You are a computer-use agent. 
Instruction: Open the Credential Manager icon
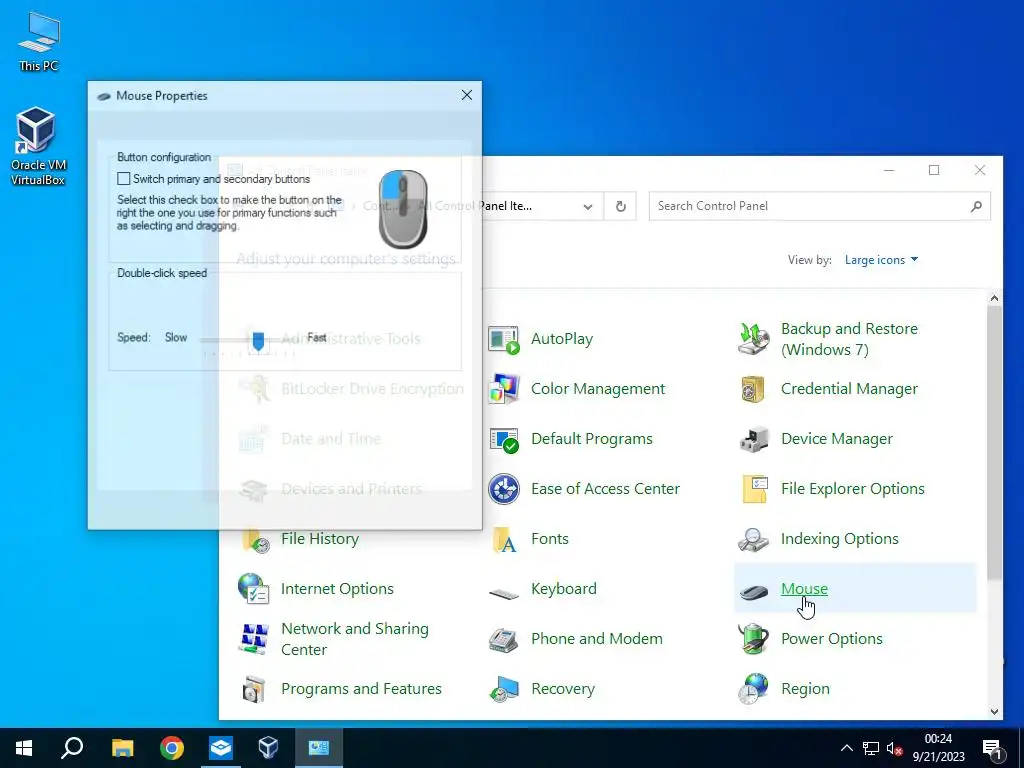[754, 389]
